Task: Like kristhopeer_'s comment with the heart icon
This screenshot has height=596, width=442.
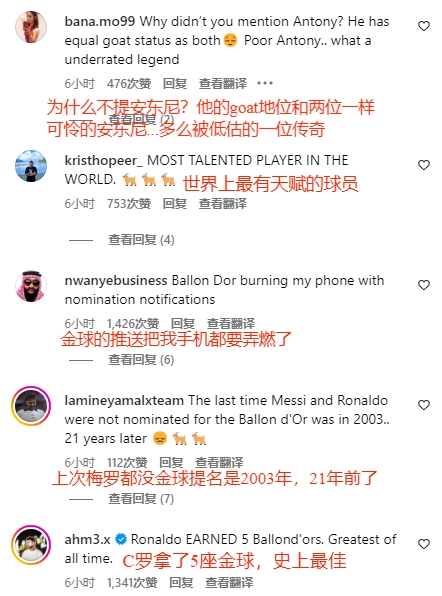Action: coord(424,165)
